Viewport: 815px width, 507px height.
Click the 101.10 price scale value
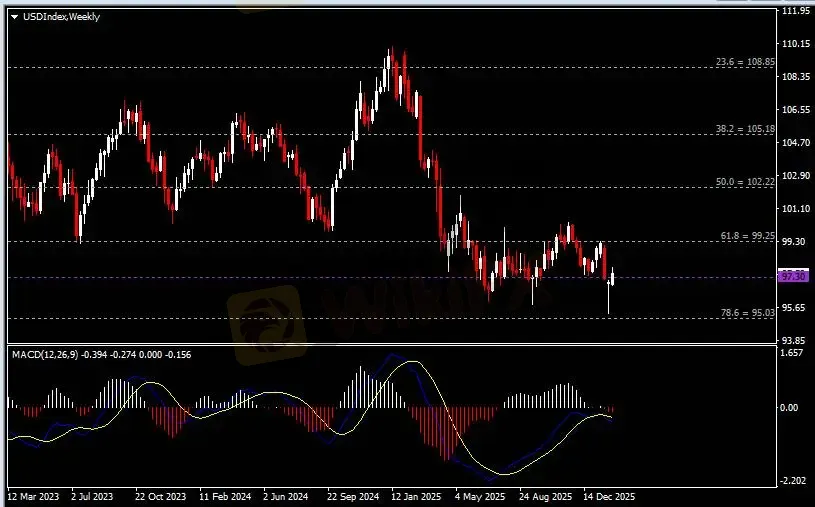796,209
